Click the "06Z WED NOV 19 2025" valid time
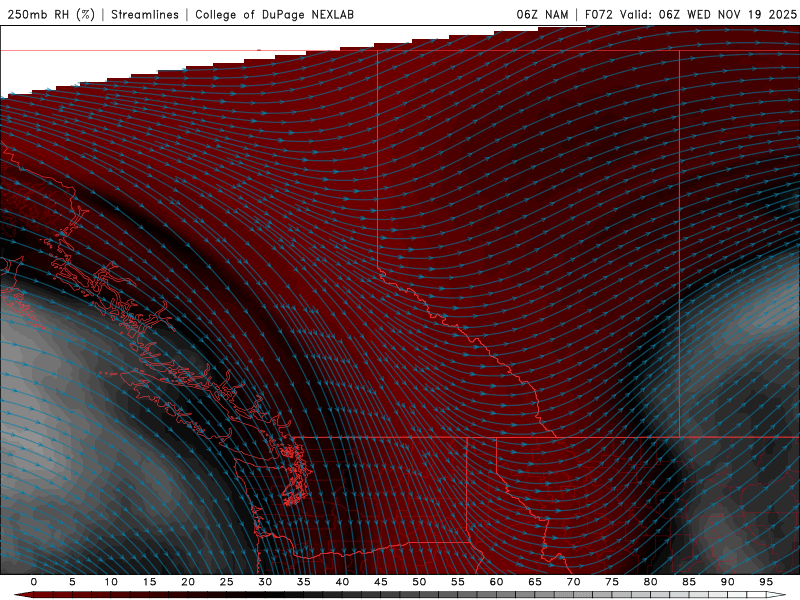Image resolution: width=800 pixels, height=600 pixels. 728,14
